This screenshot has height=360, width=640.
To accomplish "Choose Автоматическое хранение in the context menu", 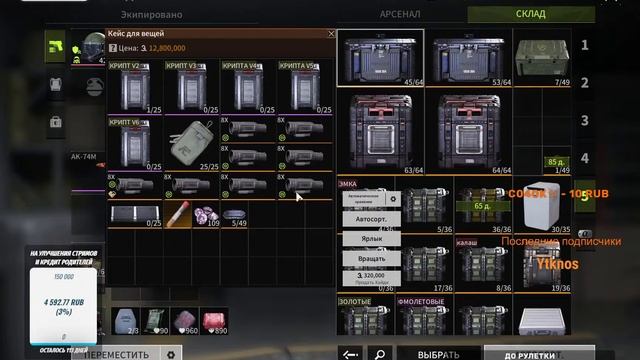I will (x=364, y=199).
